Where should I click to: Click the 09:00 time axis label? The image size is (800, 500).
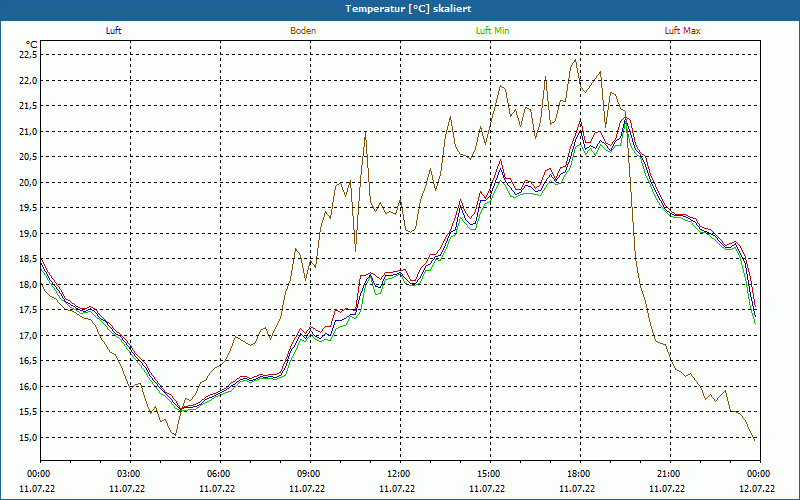coord(310,474)
